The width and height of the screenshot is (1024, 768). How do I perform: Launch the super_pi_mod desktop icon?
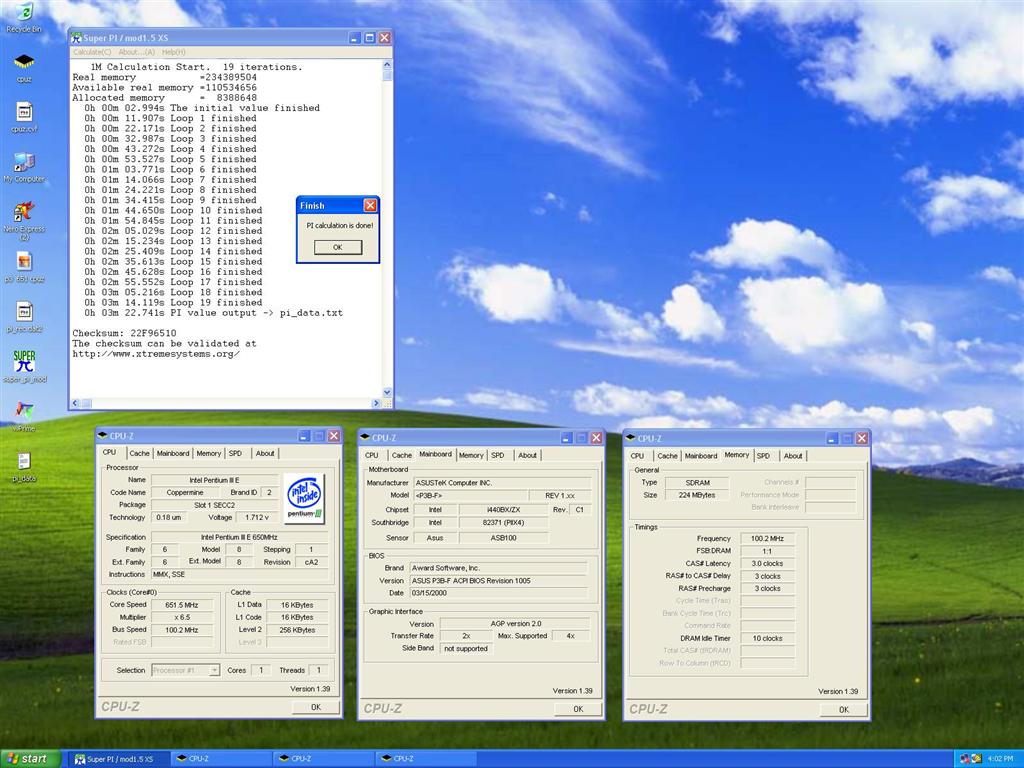tap(24, 362)
